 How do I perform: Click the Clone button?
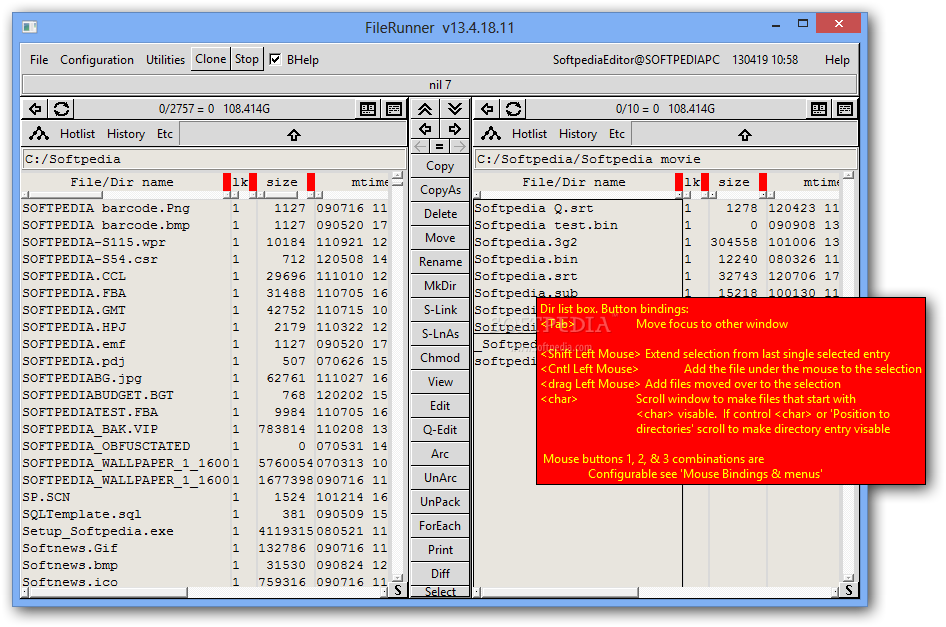coord(211,59)
